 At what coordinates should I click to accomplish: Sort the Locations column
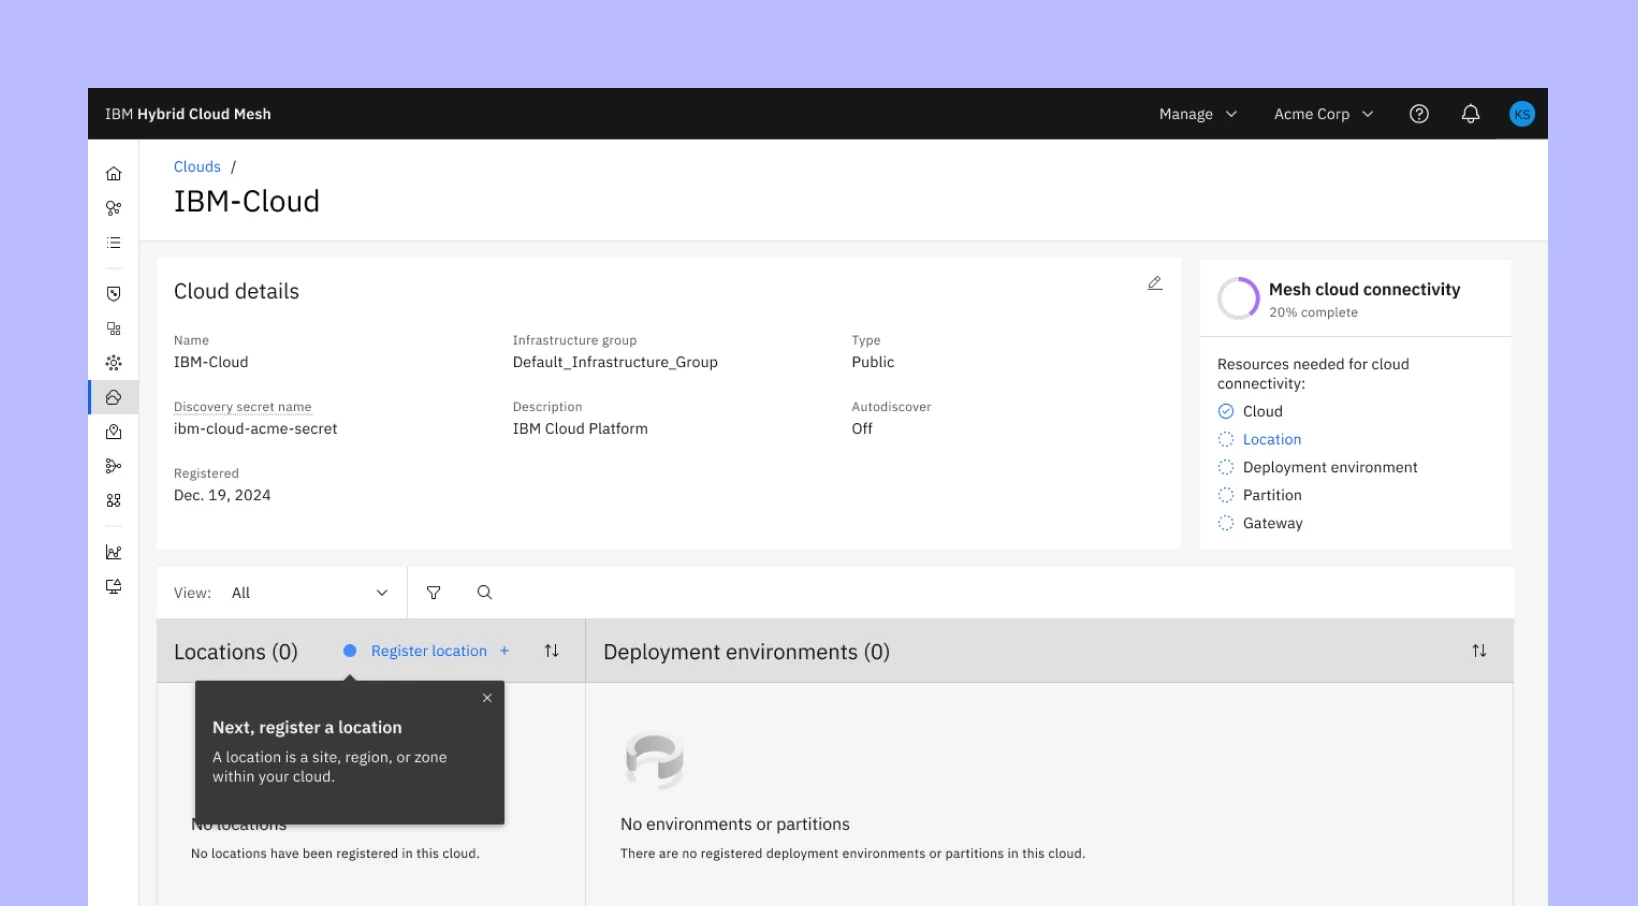point(552,651)
